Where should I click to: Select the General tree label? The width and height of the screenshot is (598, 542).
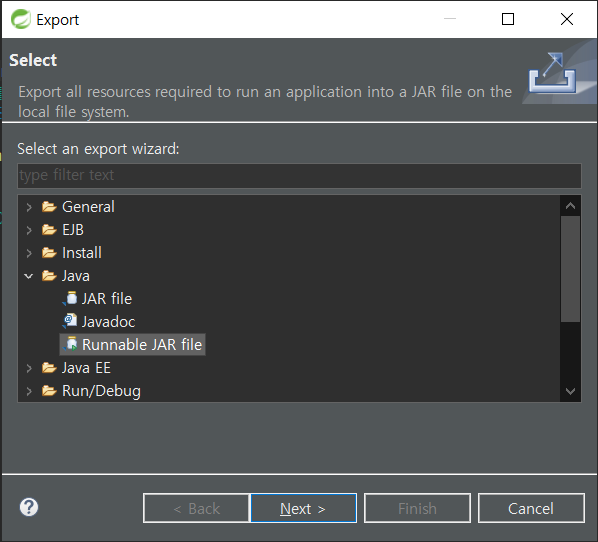point(88,207)
